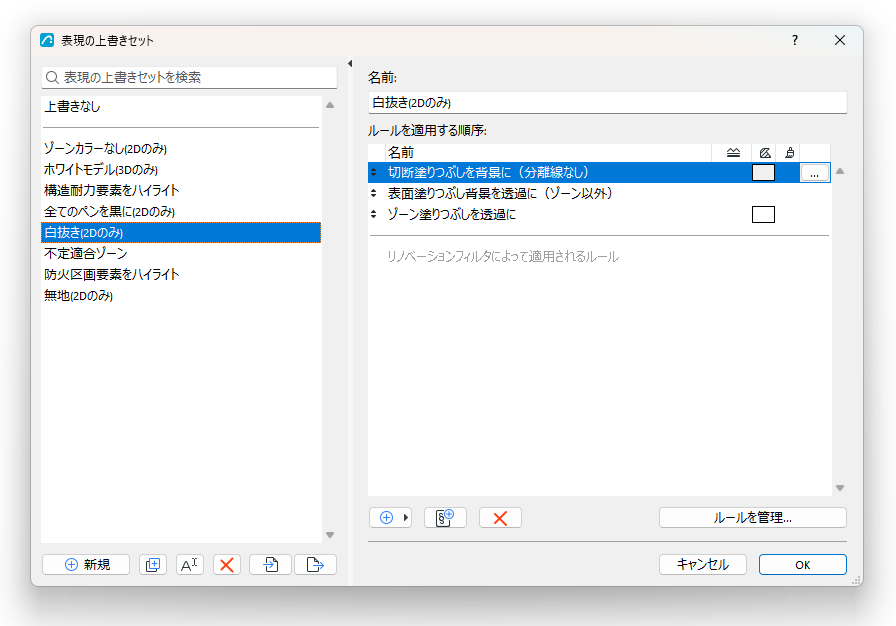Click the set list scroll down arrow
Screen dimensions: 896x626
[330, 535]
